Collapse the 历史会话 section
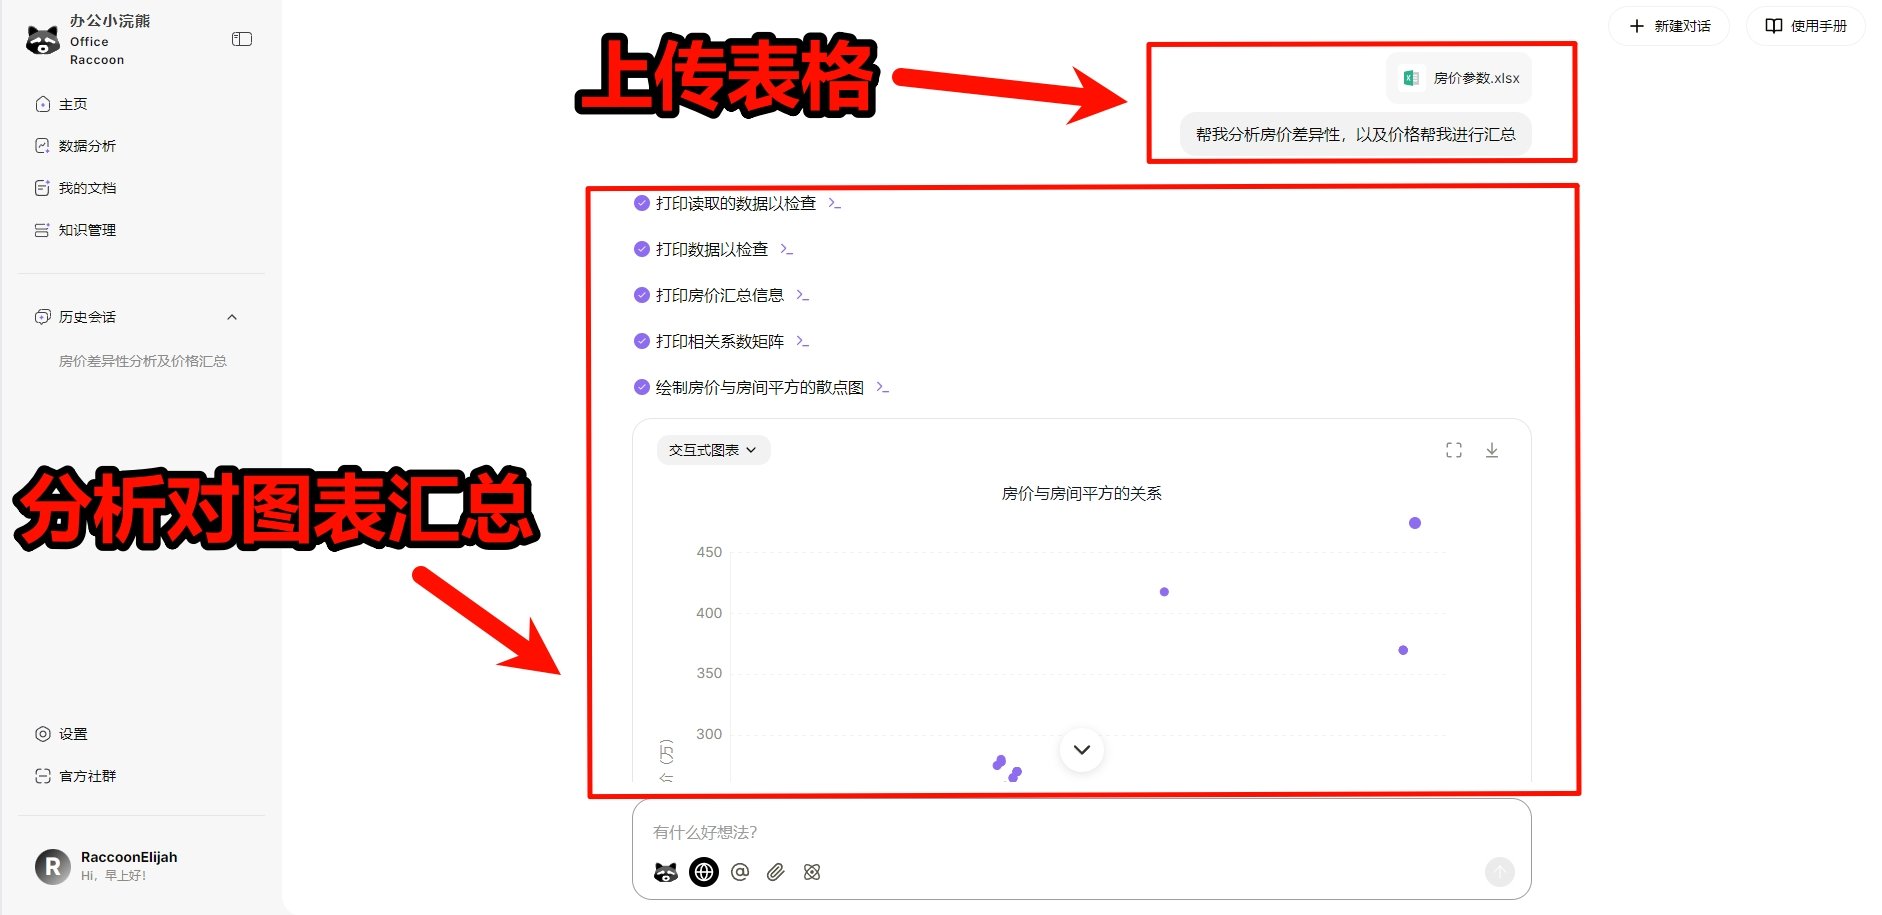1882x915 pixels. pyautogui.click(x=232, y=317)
